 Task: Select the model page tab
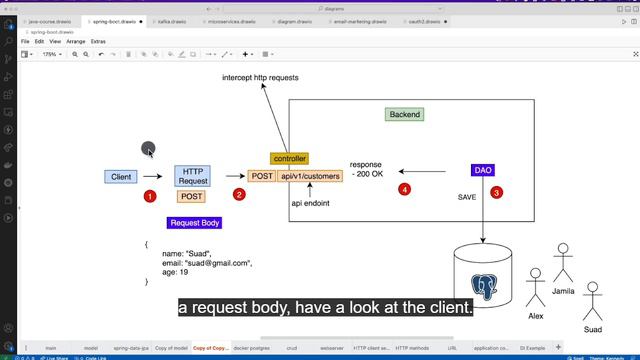(x=91, y=348)
